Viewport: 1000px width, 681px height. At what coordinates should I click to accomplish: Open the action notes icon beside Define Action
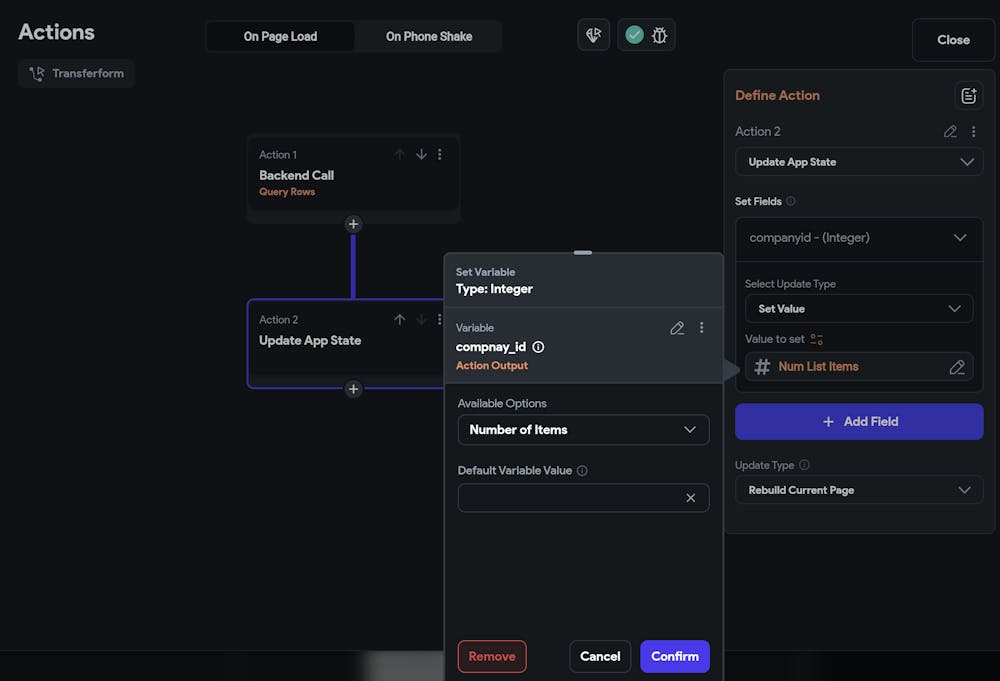pyautogui.click(x=968, y=96)
